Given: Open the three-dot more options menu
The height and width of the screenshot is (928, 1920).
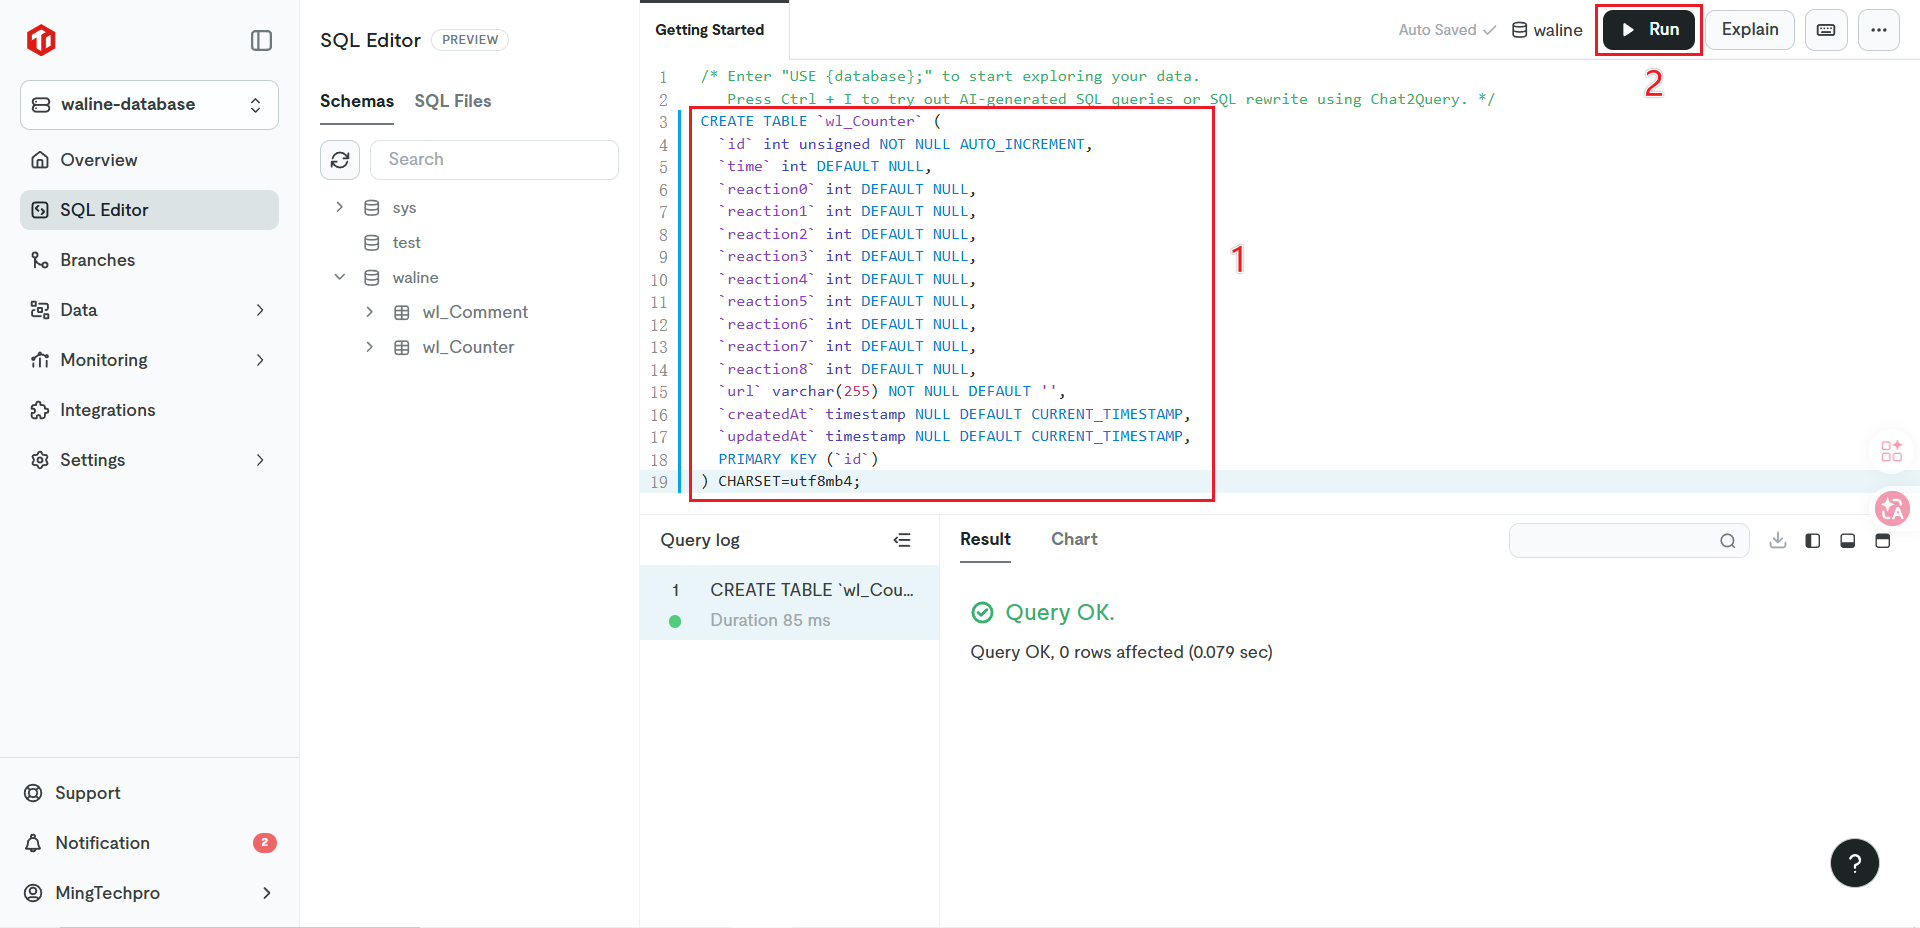Looking at the screenshot, I should (x=1879, y=30).
